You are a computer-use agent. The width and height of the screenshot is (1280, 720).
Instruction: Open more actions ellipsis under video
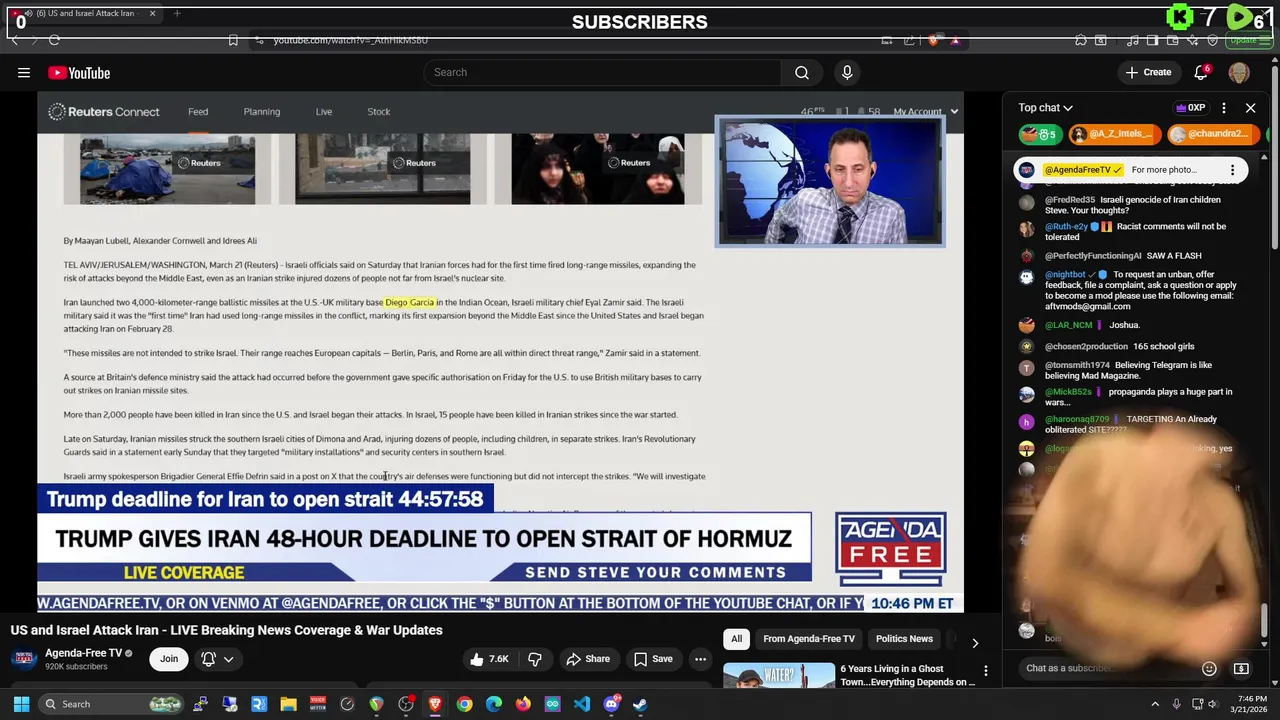(x=700, y=659)
